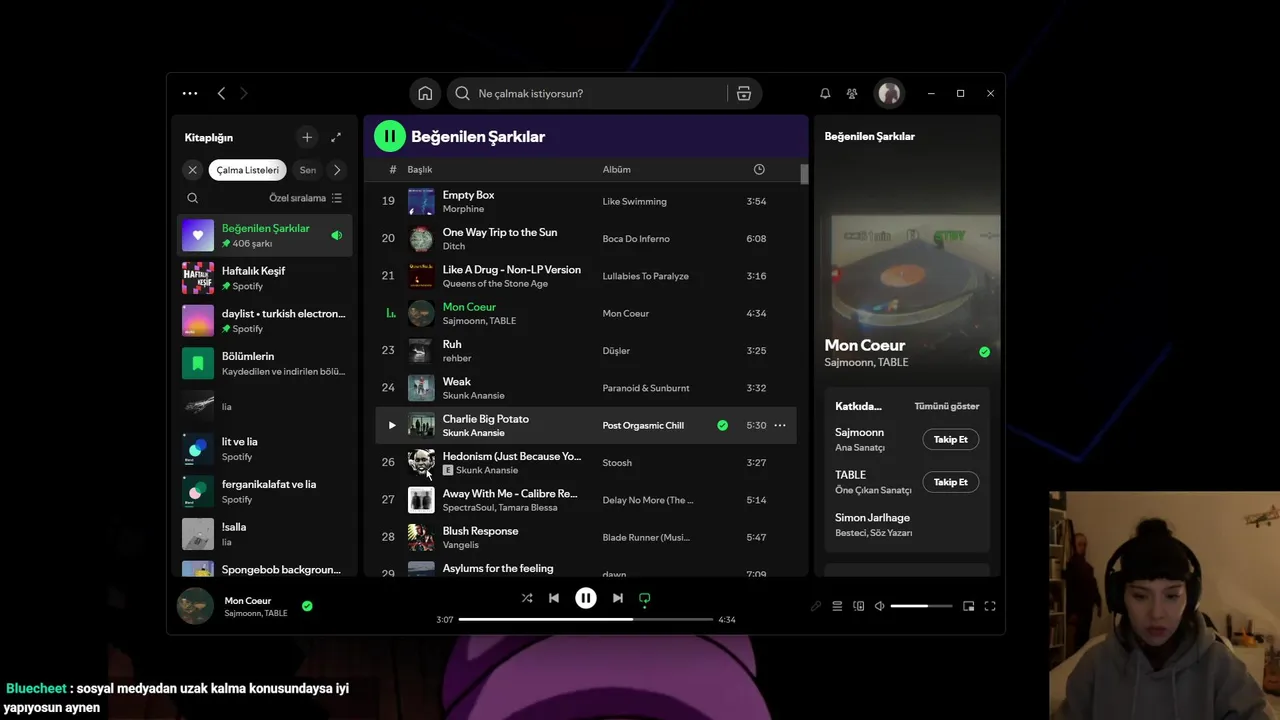The height and width of the screenshot is (720, 1280).
Task: Open the lit ve lia blend
Action: point(265,448)
